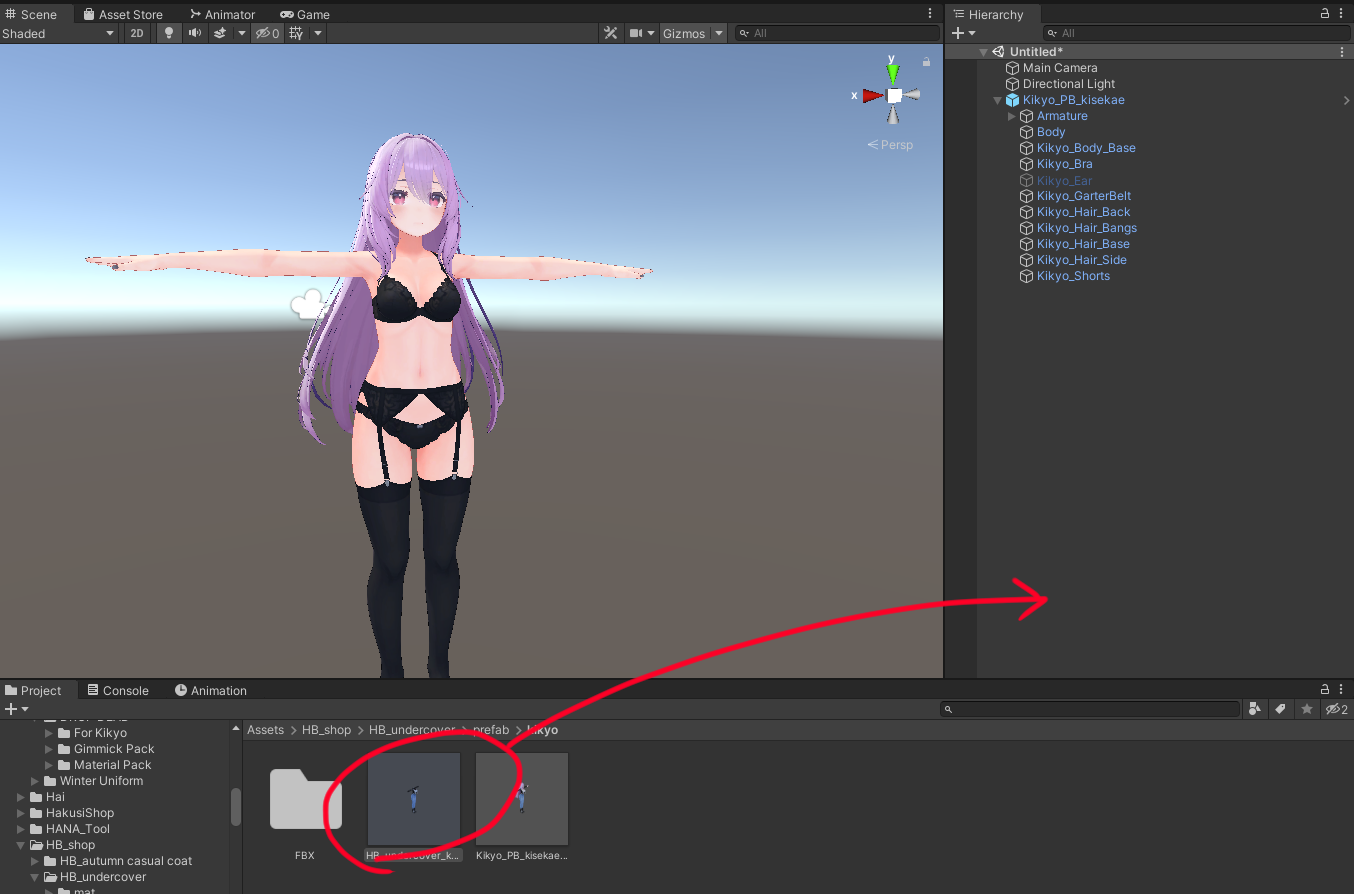1354x894 pixels.
Task: Click search by label tag icon
Action: [1280, 709]
